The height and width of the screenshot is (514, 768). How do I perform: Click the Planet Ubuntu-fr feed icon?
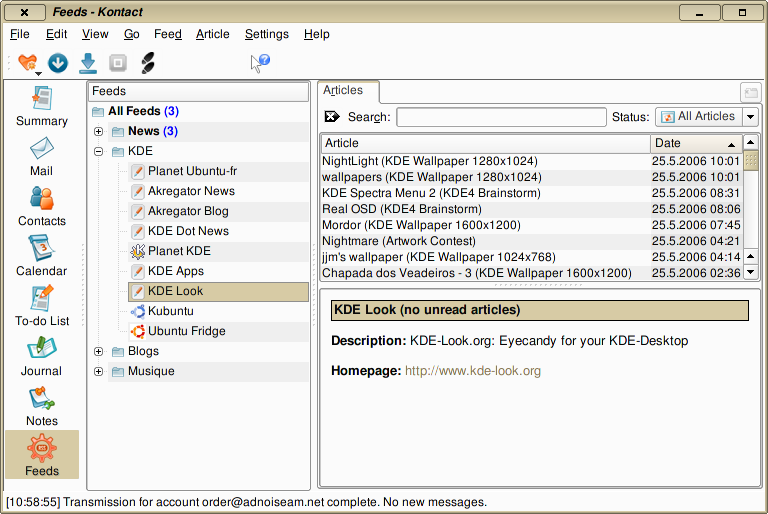pos(138,171)
